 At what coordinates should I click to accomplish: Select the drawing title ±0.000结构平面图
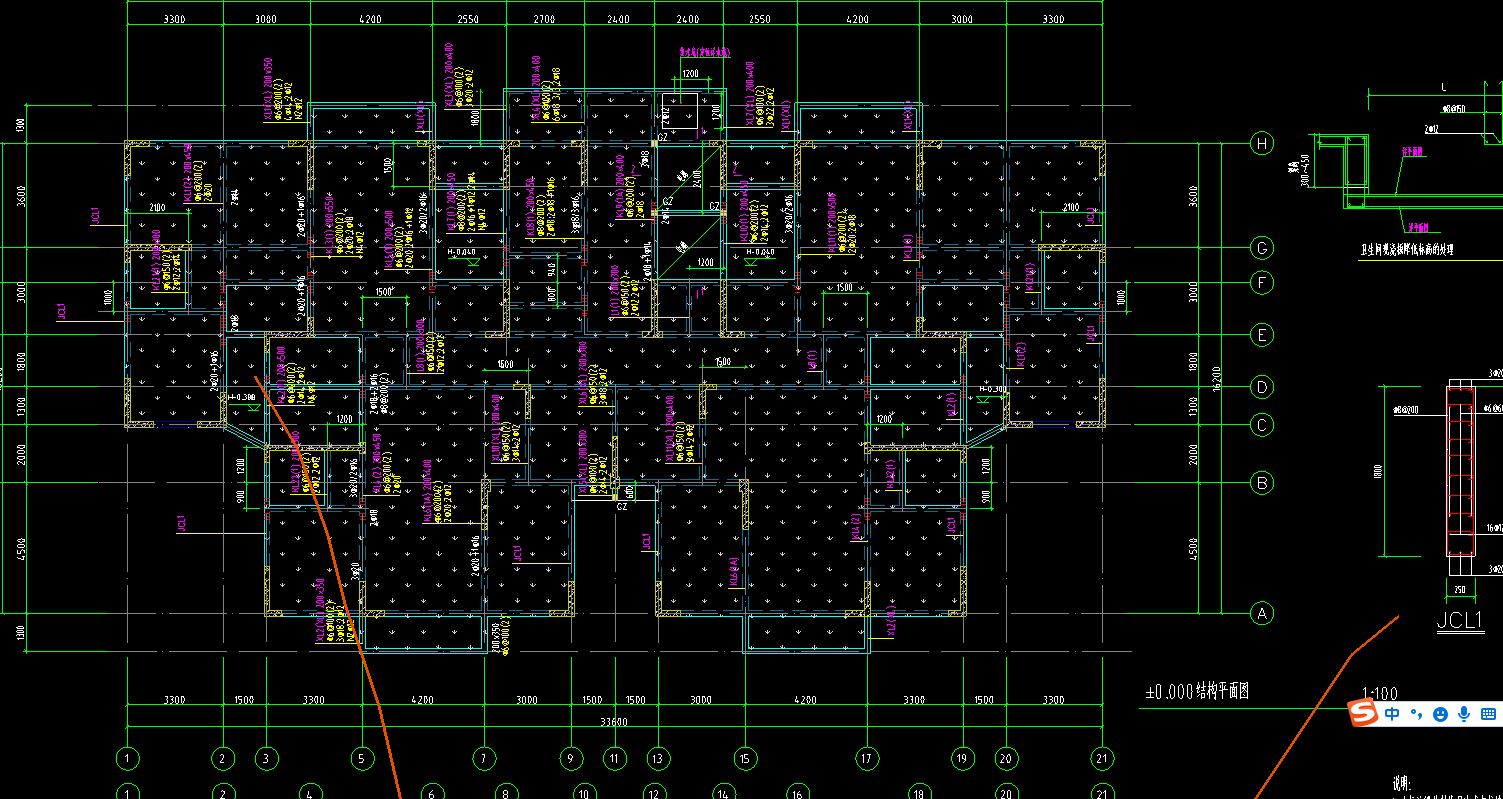point(1196,691)
